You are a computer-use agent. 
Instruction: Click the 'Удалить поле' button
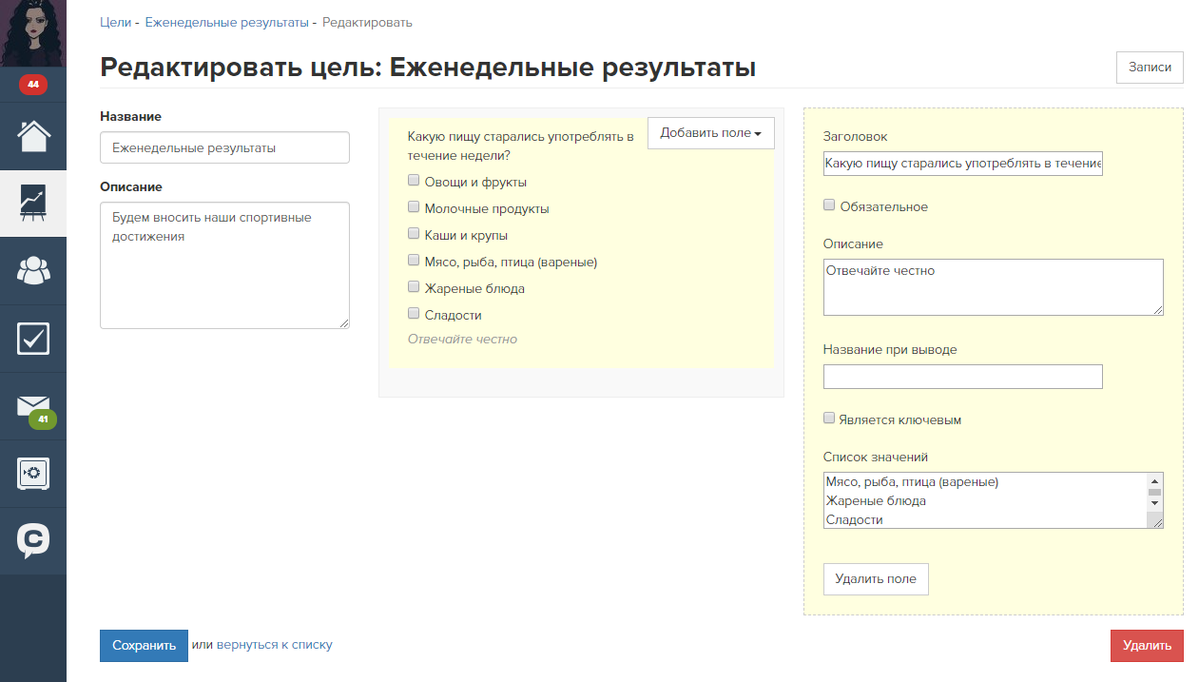point(875,579)
